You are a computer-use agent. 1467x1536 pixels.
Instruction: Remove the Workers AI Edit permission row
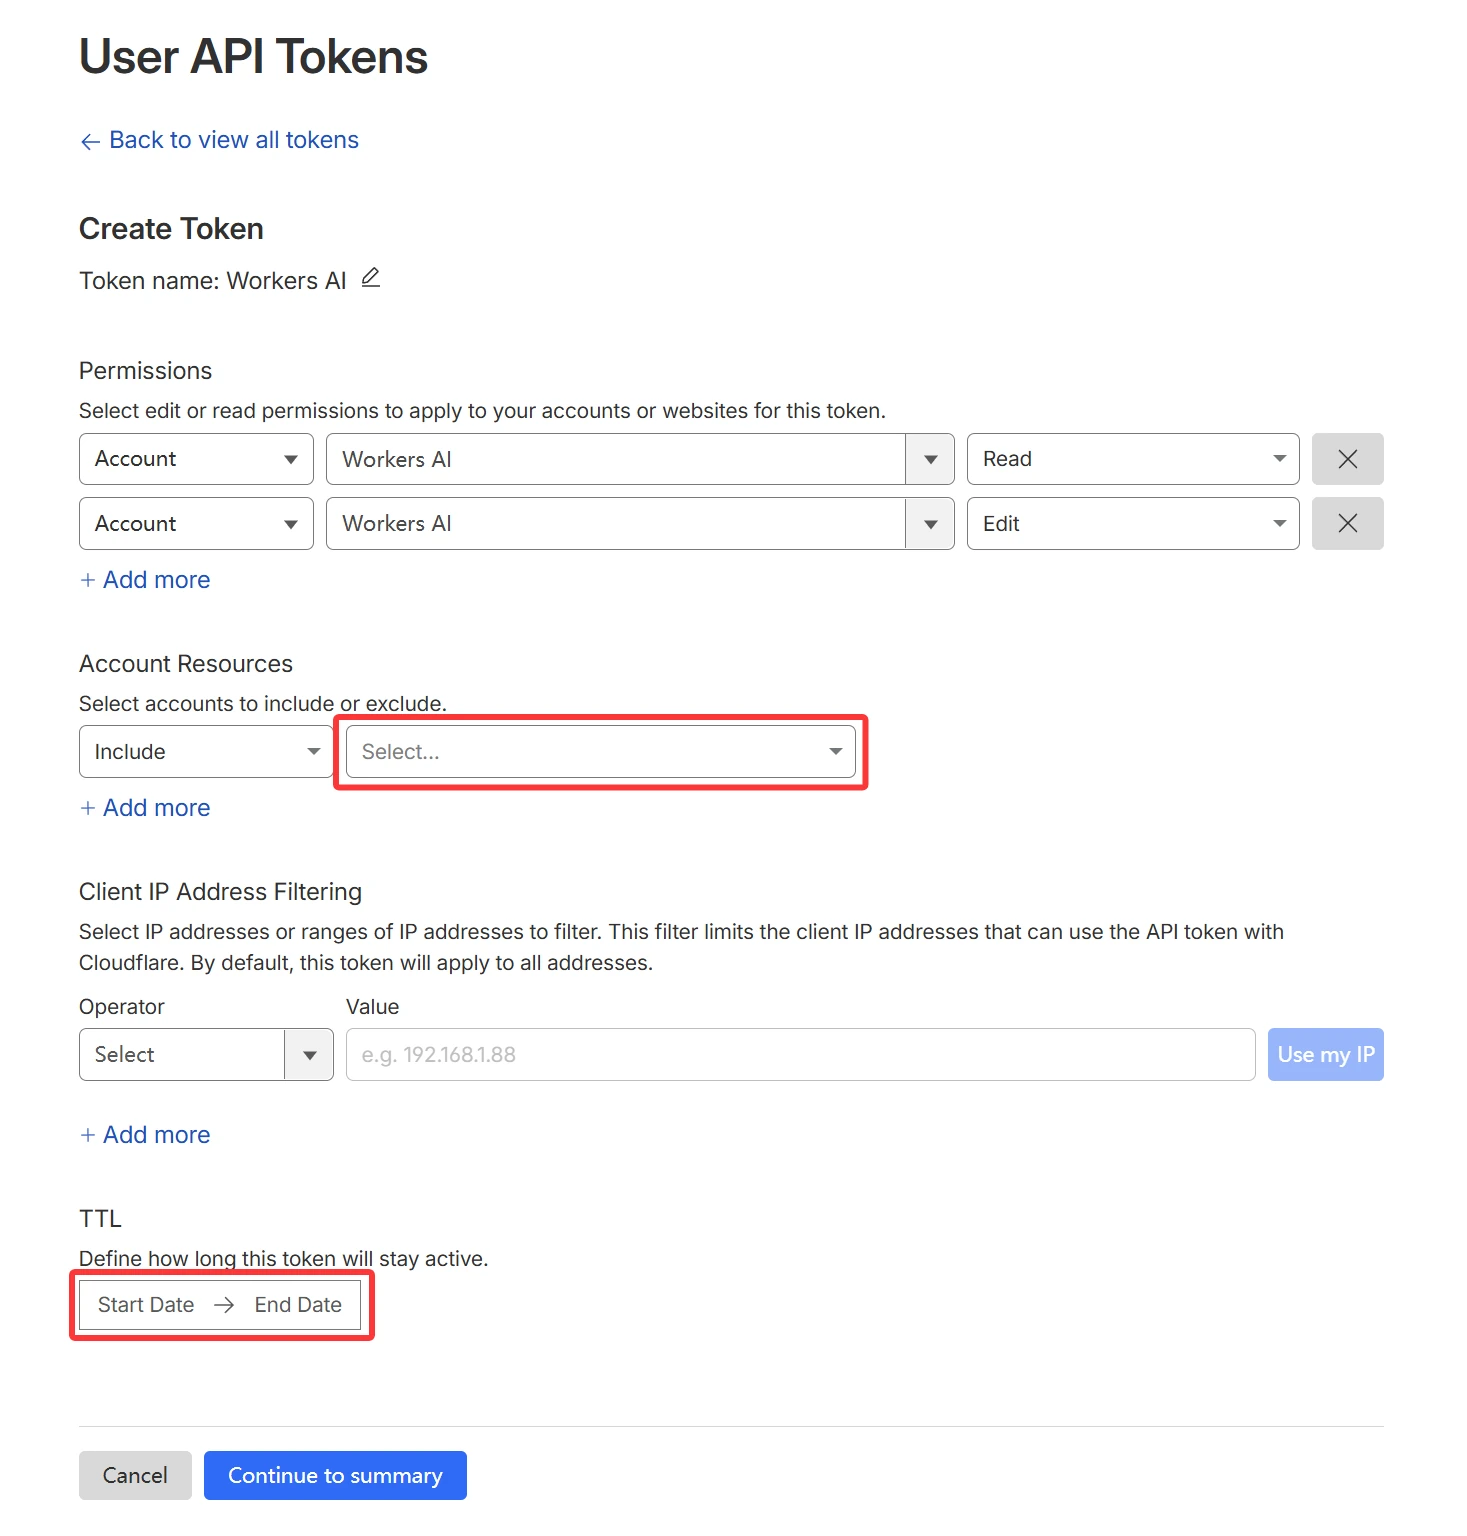click(1346, 523)
